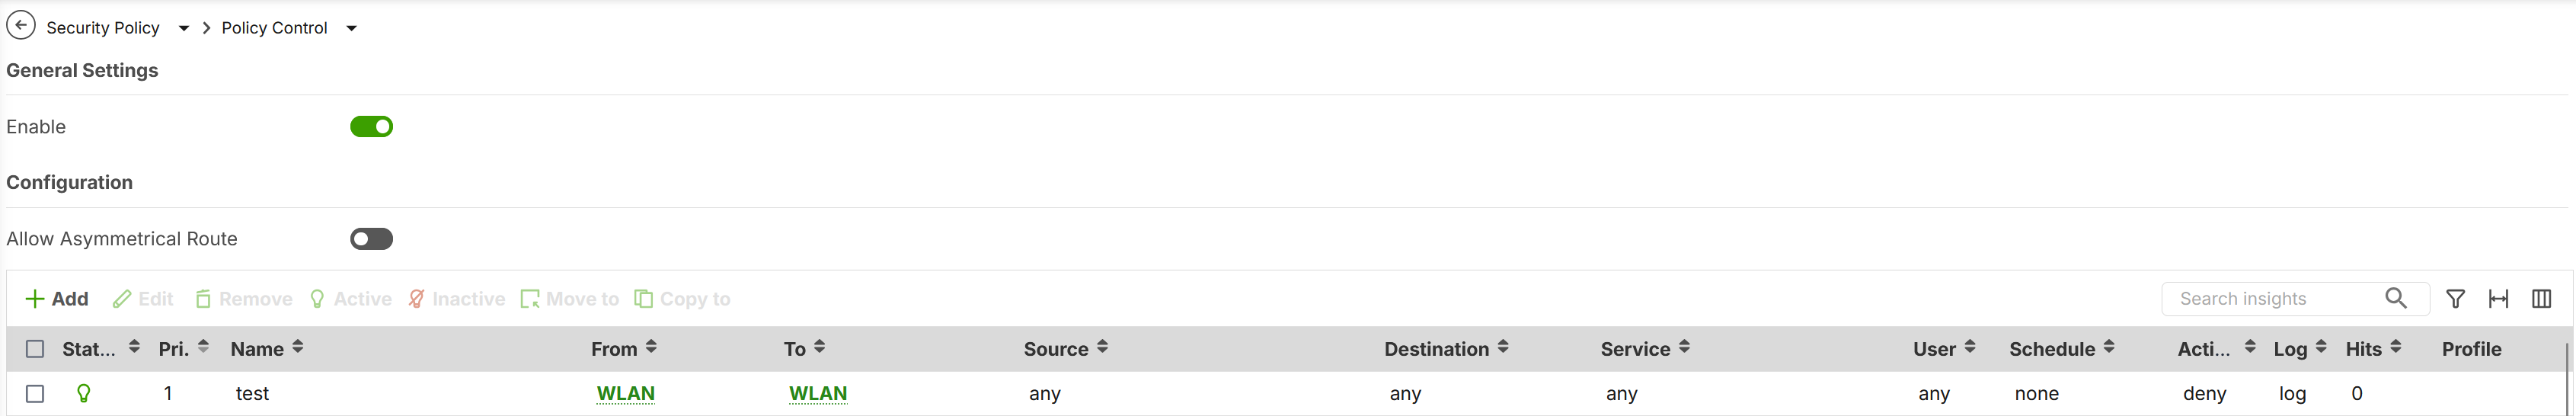This screenshot has height=416, width=2576.
Task: Click the Security Policy breadcrumb item
Action: coord(103,28)
